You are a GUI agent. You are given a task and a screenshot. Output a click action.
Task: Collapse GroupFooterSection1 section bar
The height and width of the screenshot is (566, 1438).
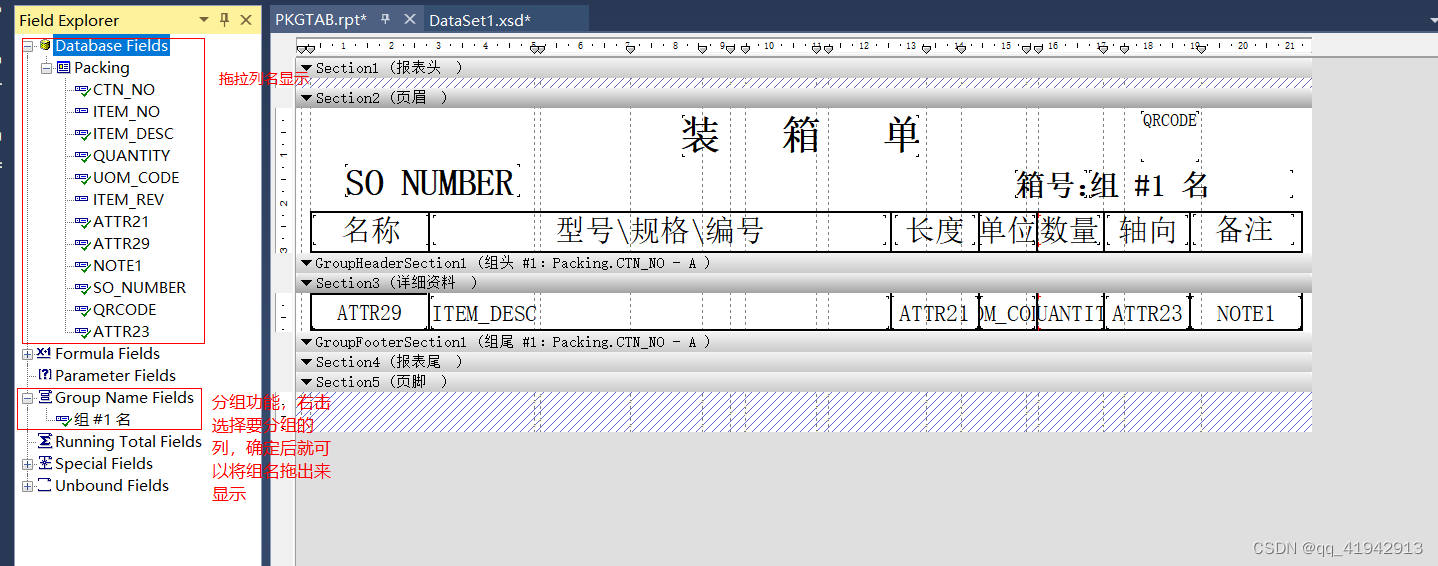pos(306,342)
